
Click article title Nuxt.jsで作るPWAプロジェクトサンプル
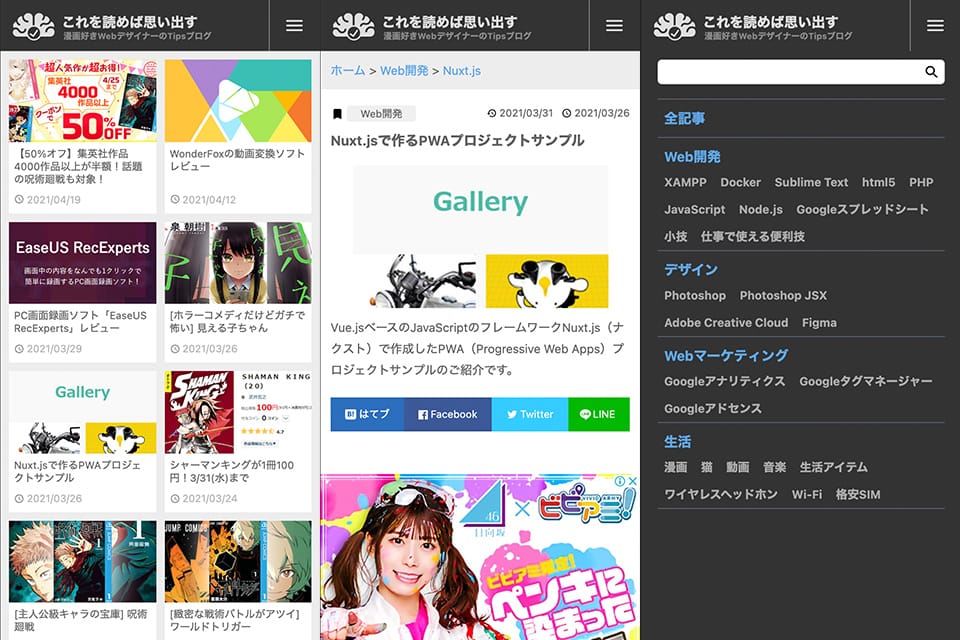tap(457, 141)
